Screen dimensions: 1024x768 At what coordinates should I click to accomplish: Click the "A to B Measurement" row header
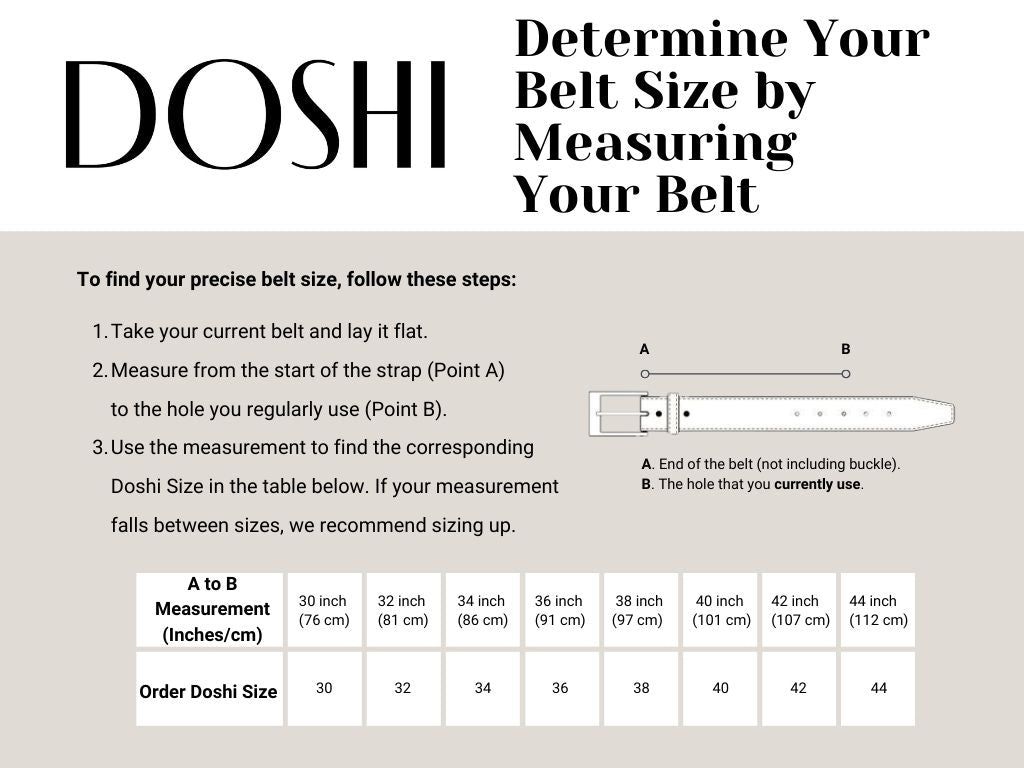212,609
